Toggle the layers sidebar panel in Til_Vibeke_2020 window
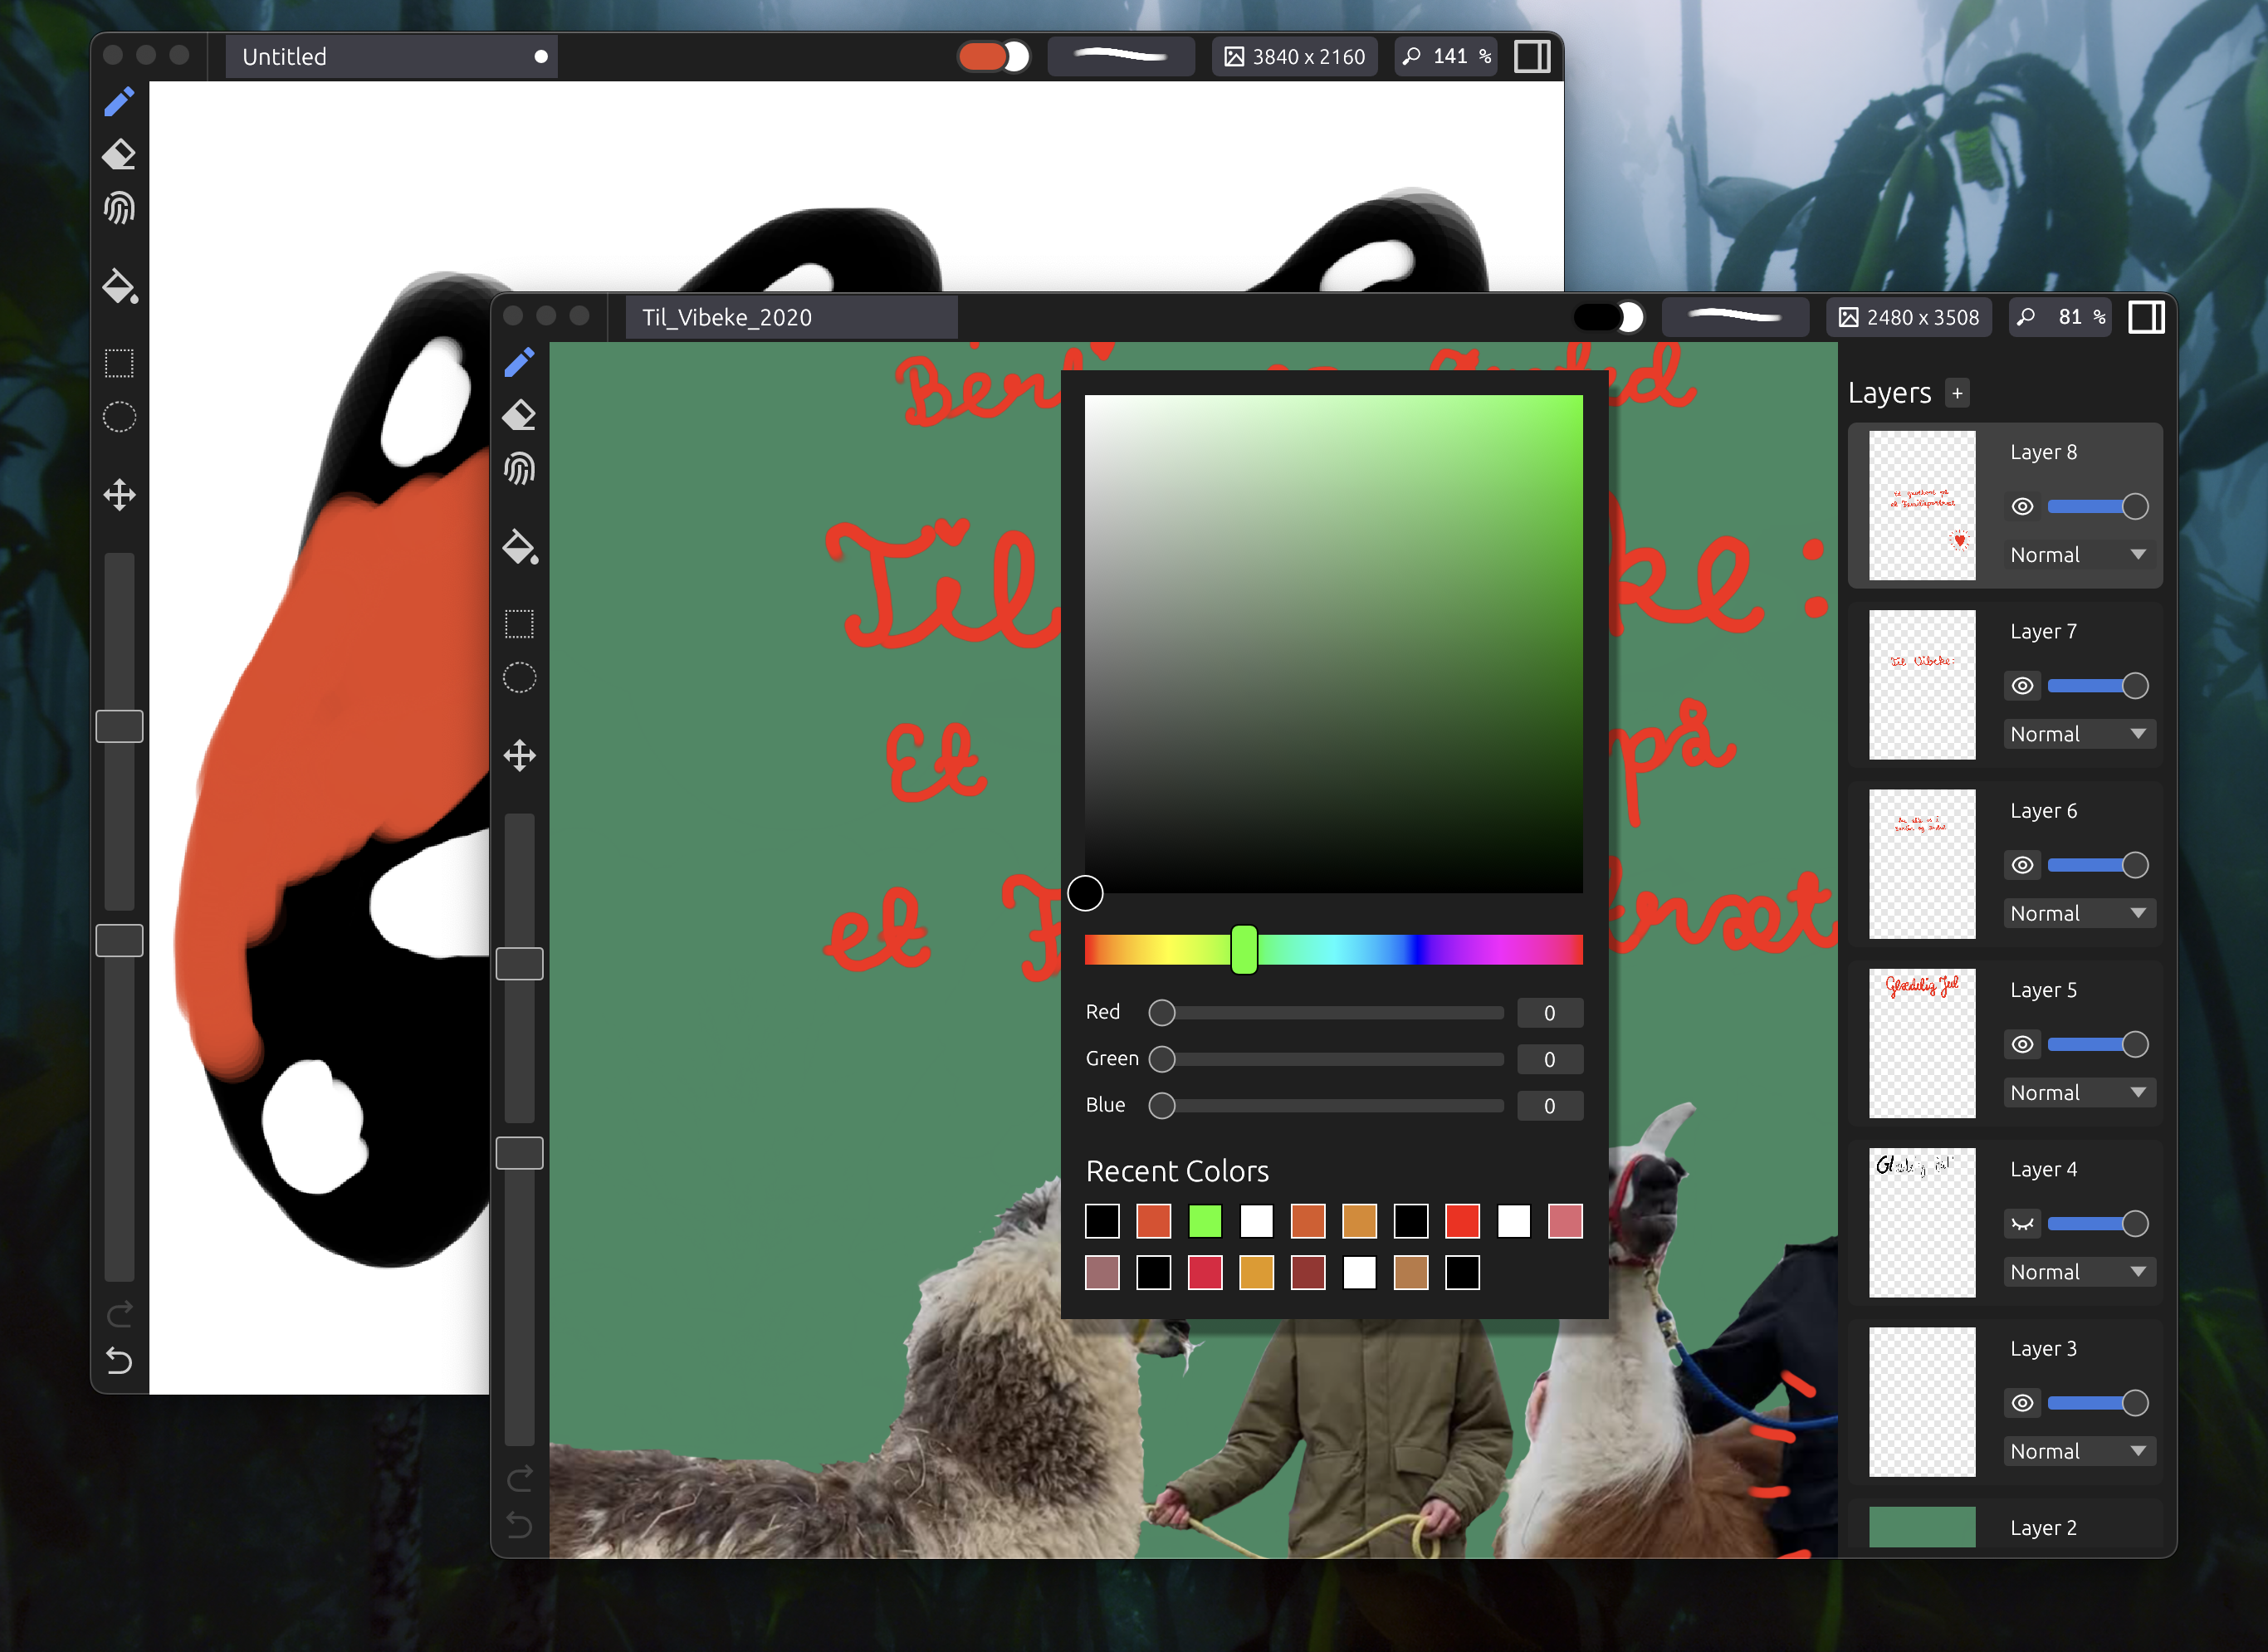 [2145, 317]
